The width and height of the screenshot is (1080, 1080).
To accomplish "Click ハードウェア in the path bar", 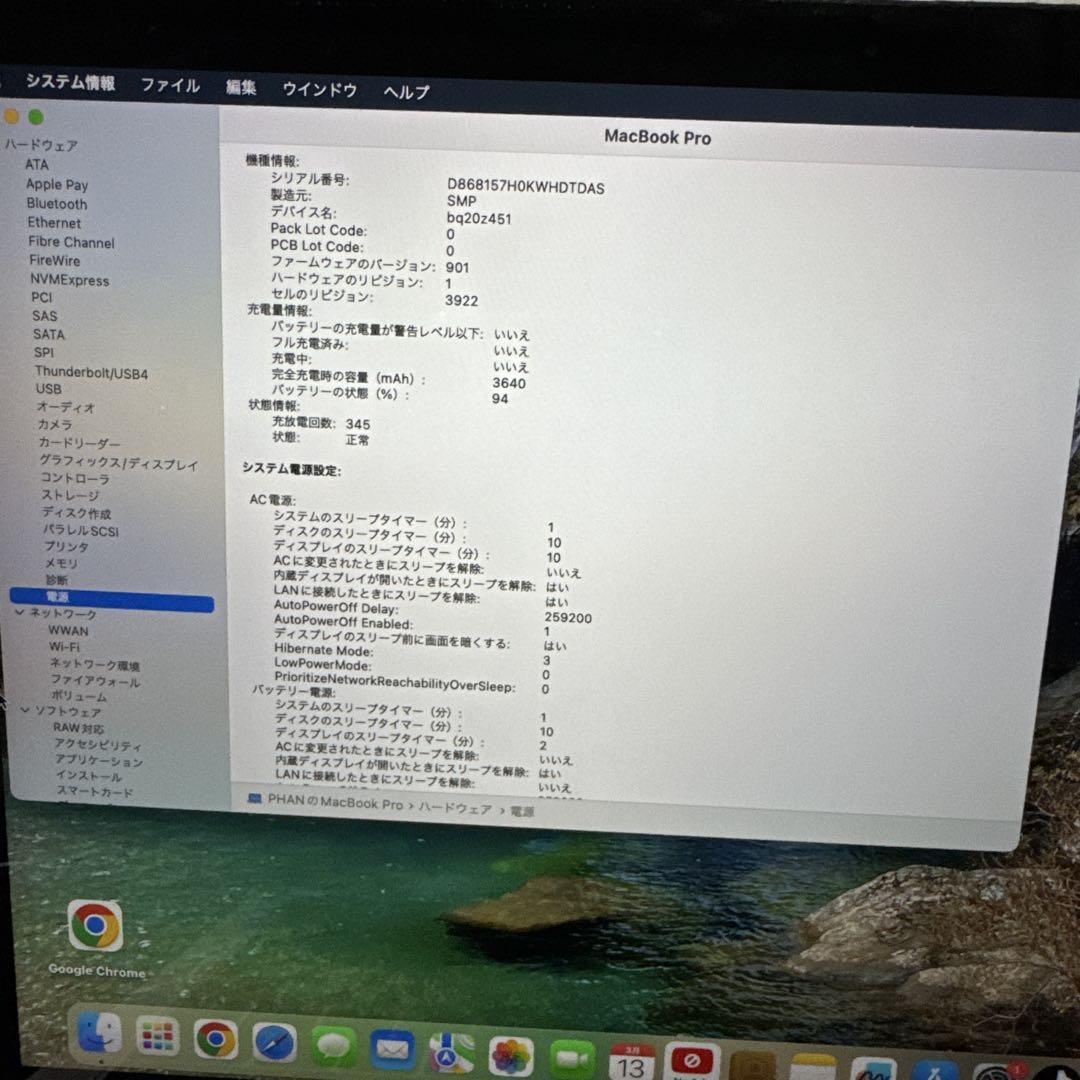I will coord(455,808).
